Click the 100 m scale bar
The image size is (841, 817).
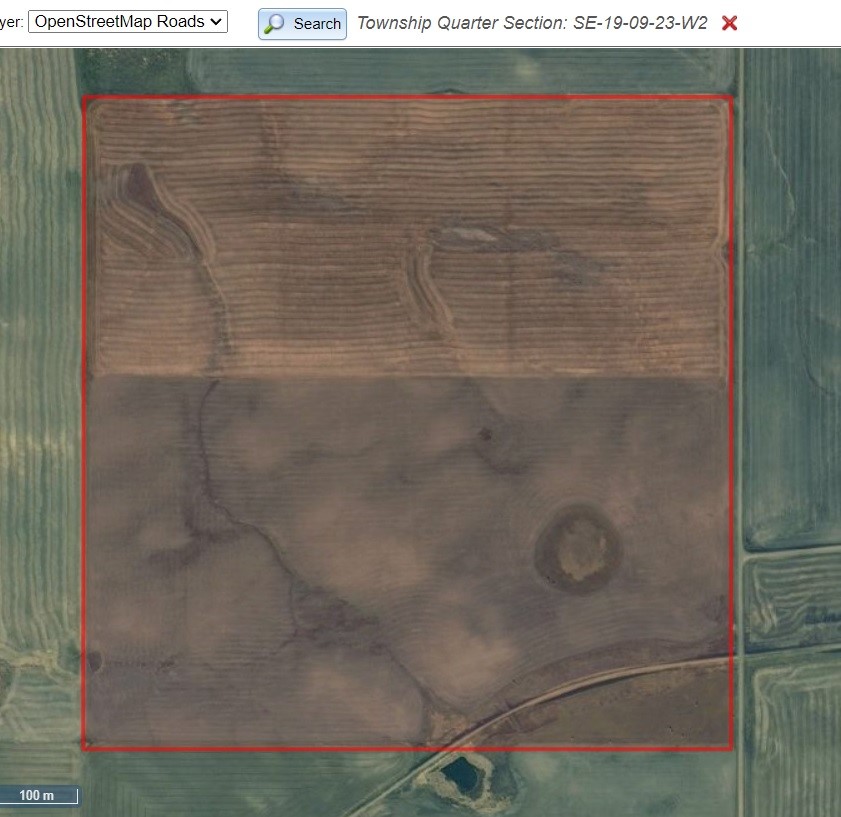tap(38, 795)
